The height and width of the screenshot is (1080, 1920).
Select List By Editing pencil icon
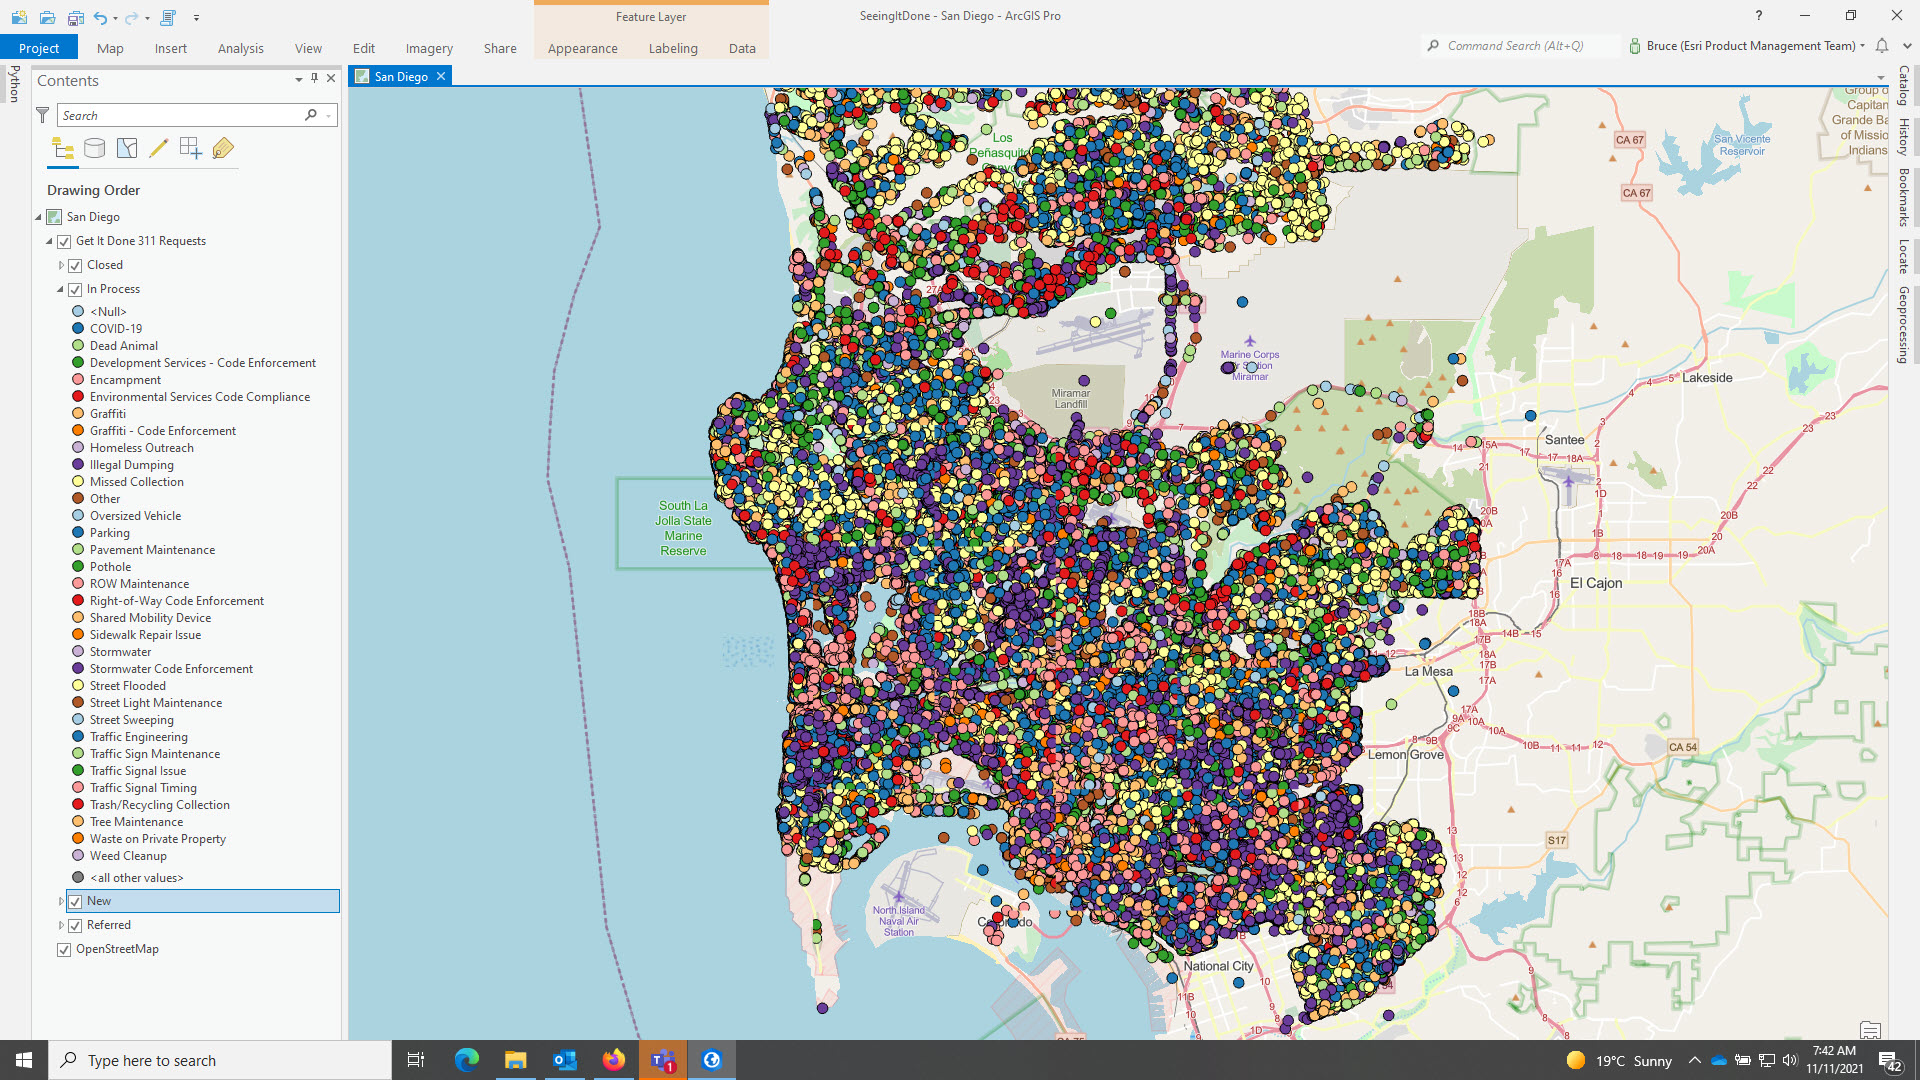pyautogui.click(x=159, y=149)
